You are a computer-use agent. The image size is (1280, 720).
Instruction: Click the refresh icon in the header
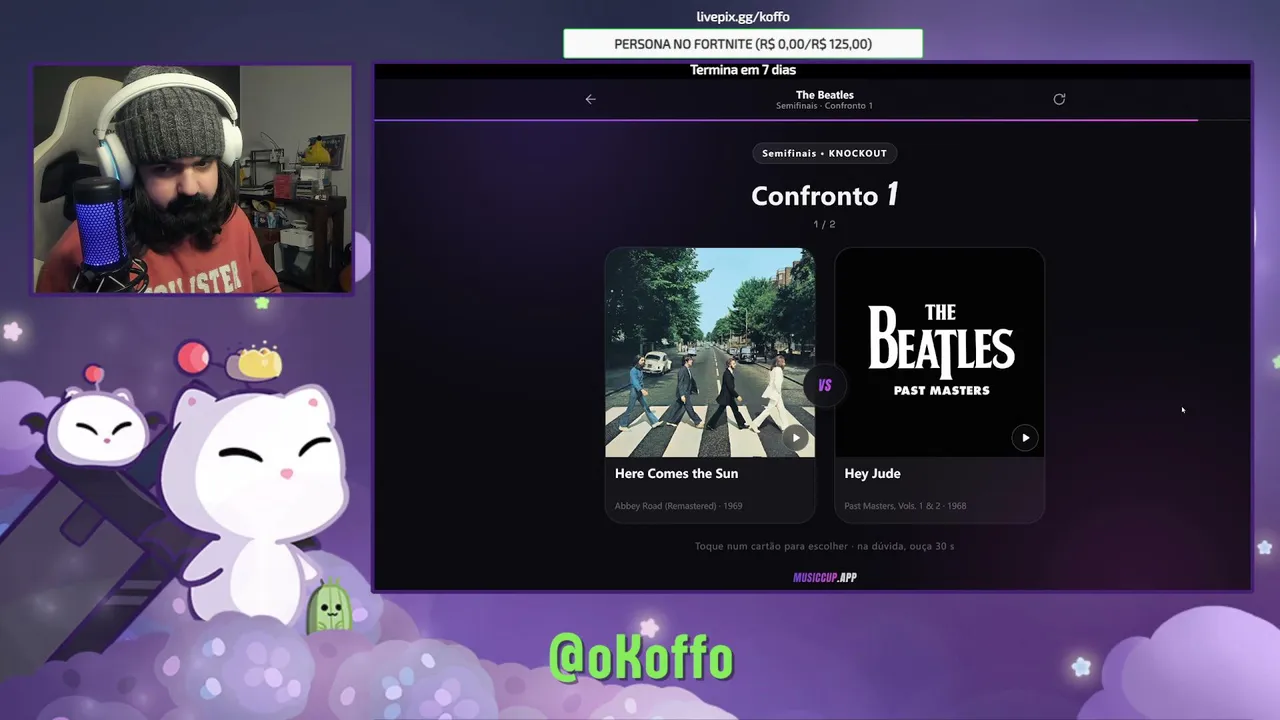coord(1059,99)
